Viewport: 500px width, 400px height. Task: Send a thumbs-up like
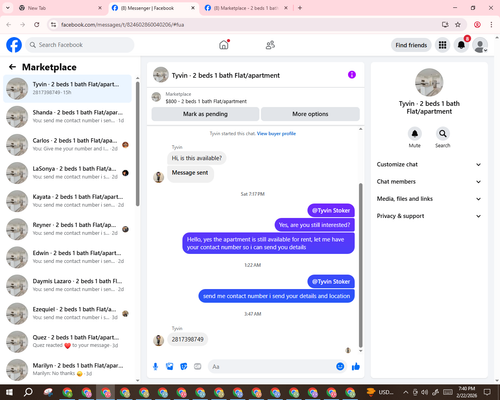click(356, 367)
